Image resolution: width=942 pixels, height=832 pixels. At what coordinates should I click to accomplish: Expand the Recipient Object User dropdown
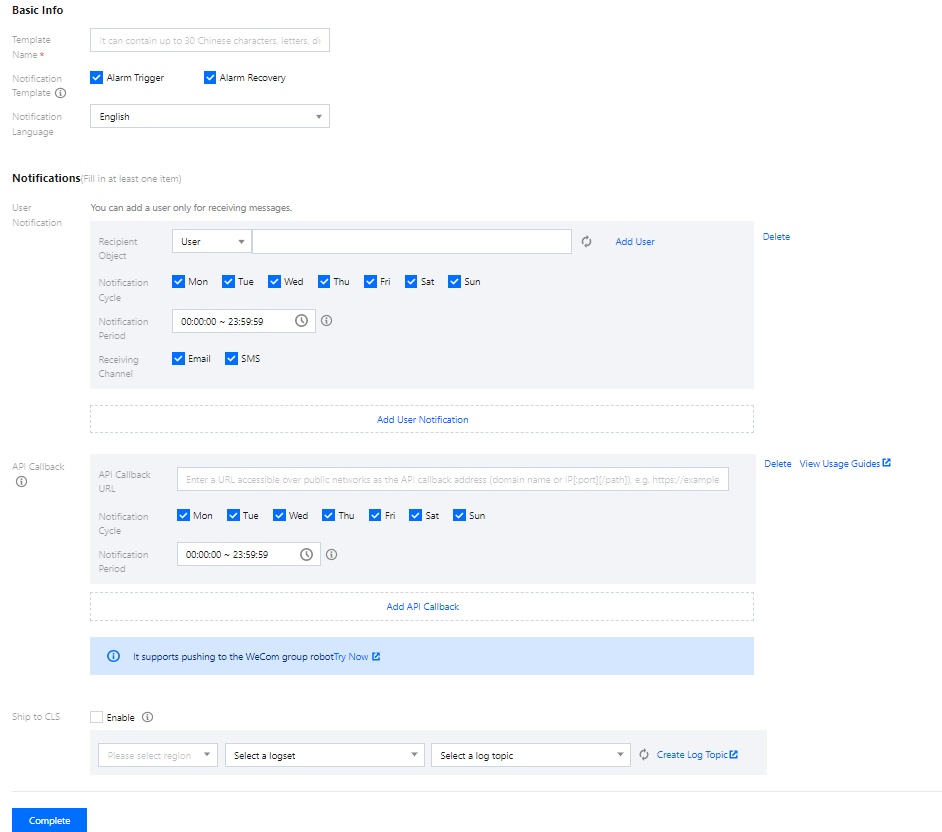click(x=212, y=242)
